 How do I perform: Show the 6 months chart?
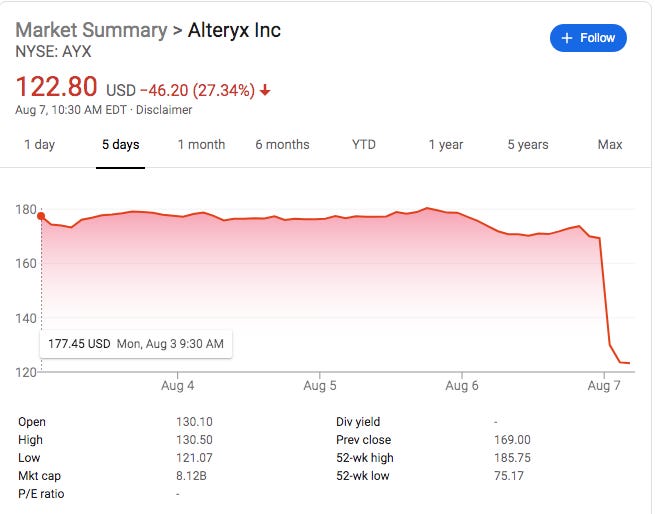(x=282, y=145)
